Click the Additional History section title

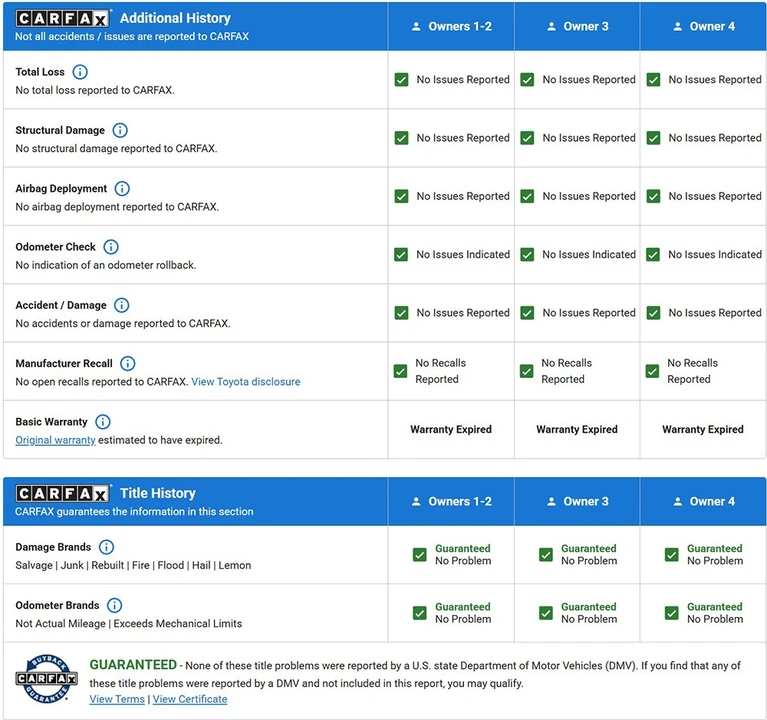click(x=175, y=18)
